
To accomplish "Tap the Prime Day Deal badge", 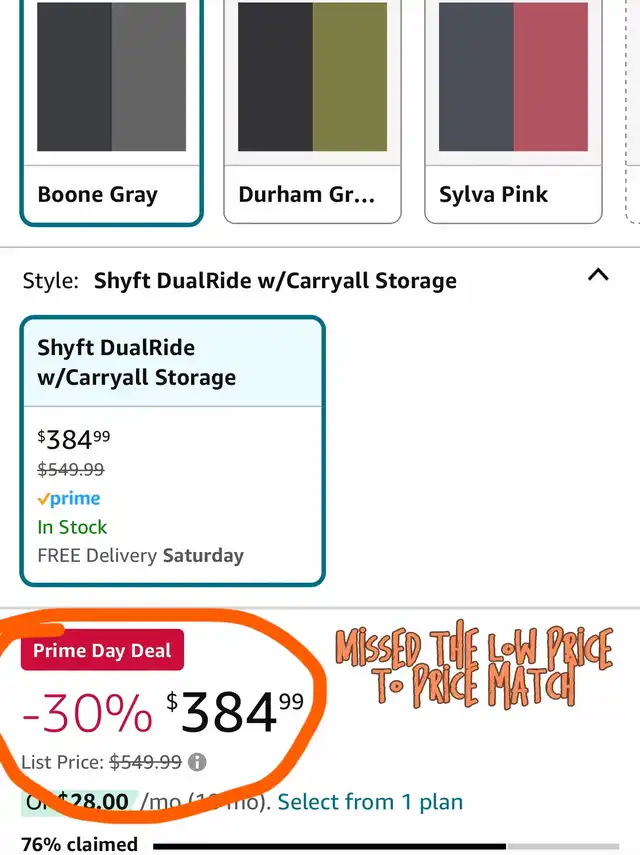I will [102, 651].
